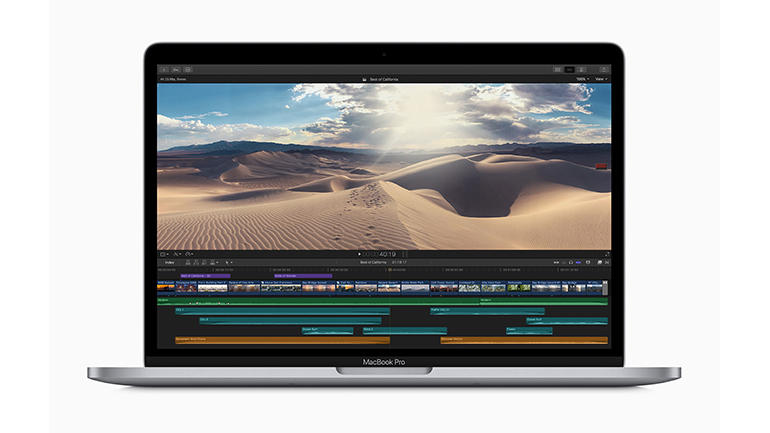Viewport: 770px width, 433px height.
Task: Toggle the Libraries sidebar button
Action: pyautogui.click(x=164, y=70)
